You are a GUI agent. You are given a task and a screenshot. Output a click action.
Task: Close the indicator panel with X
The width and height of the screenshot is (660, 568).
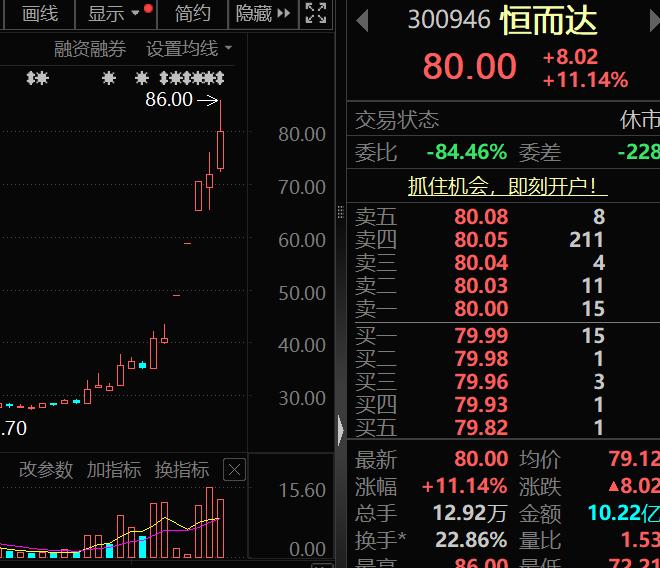pyautogui.click(x=234, y=469)
